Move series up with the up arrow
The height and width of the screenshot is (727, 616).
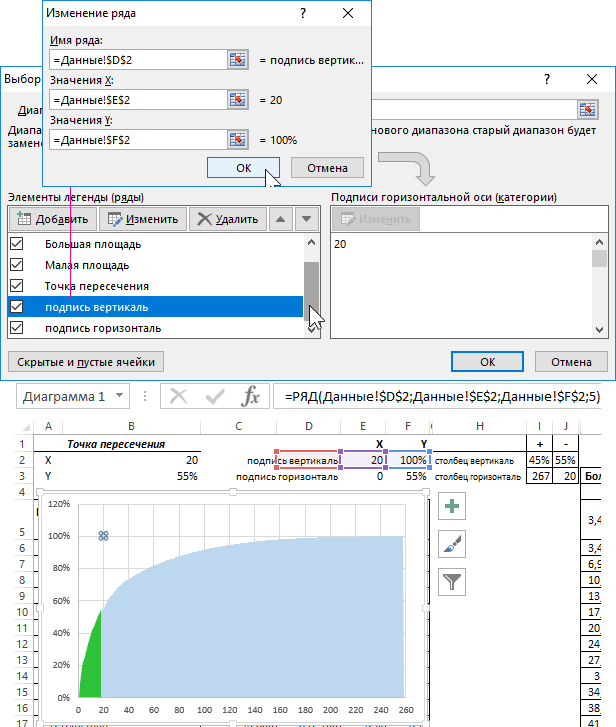click(282, 219)
